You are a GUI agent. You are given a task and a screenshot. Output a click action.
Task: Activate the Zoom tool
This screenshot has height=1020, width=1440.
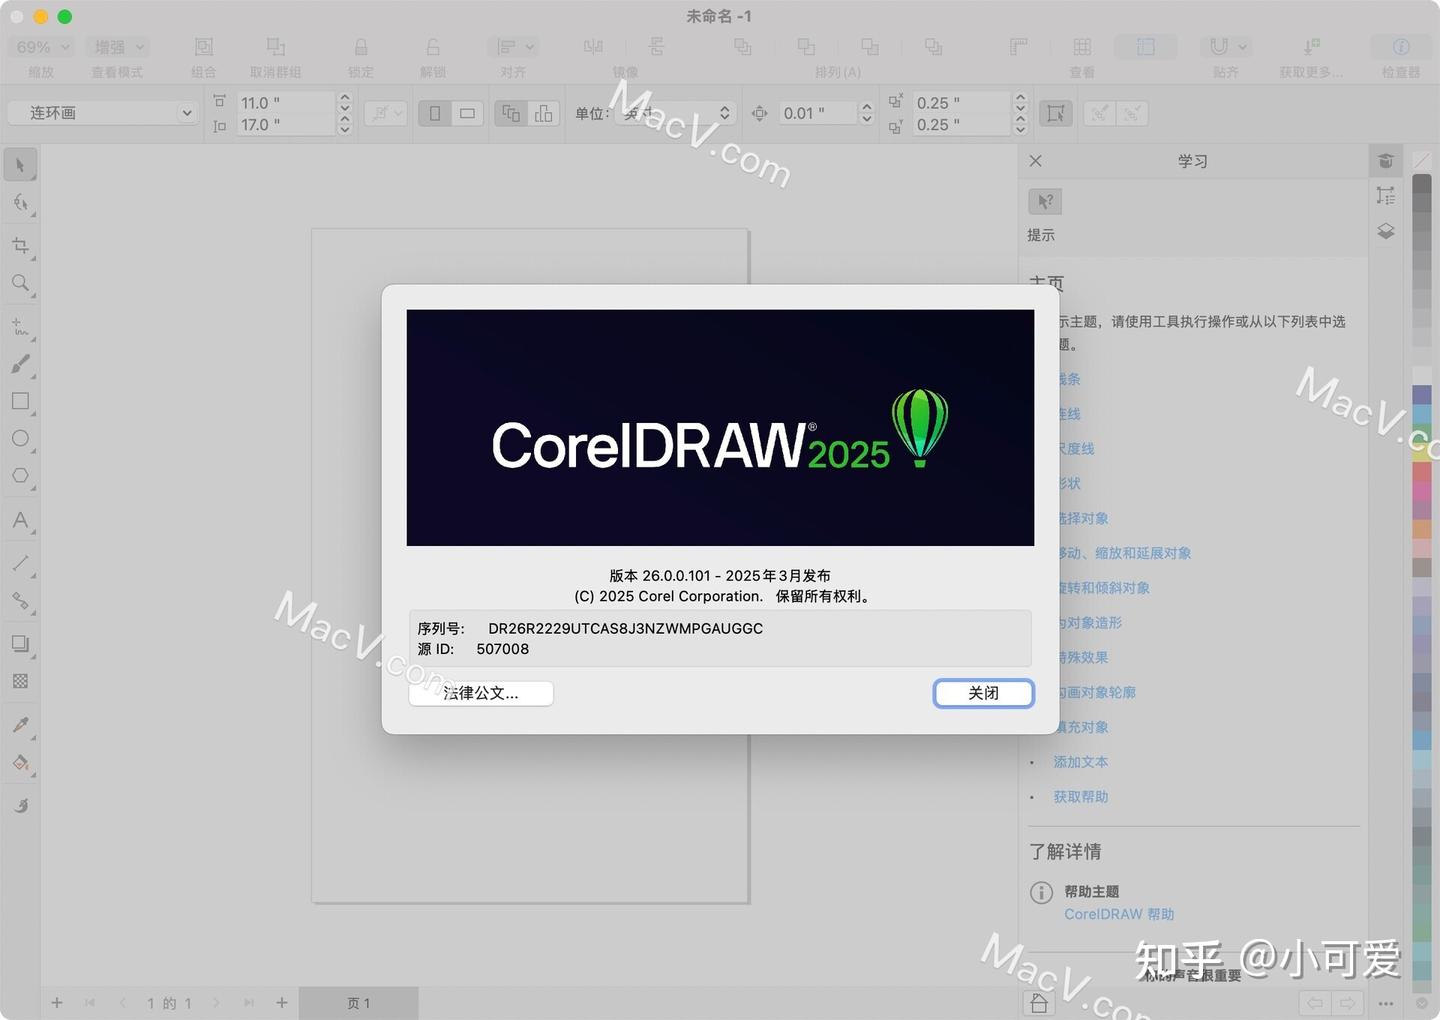click(21, 283)
